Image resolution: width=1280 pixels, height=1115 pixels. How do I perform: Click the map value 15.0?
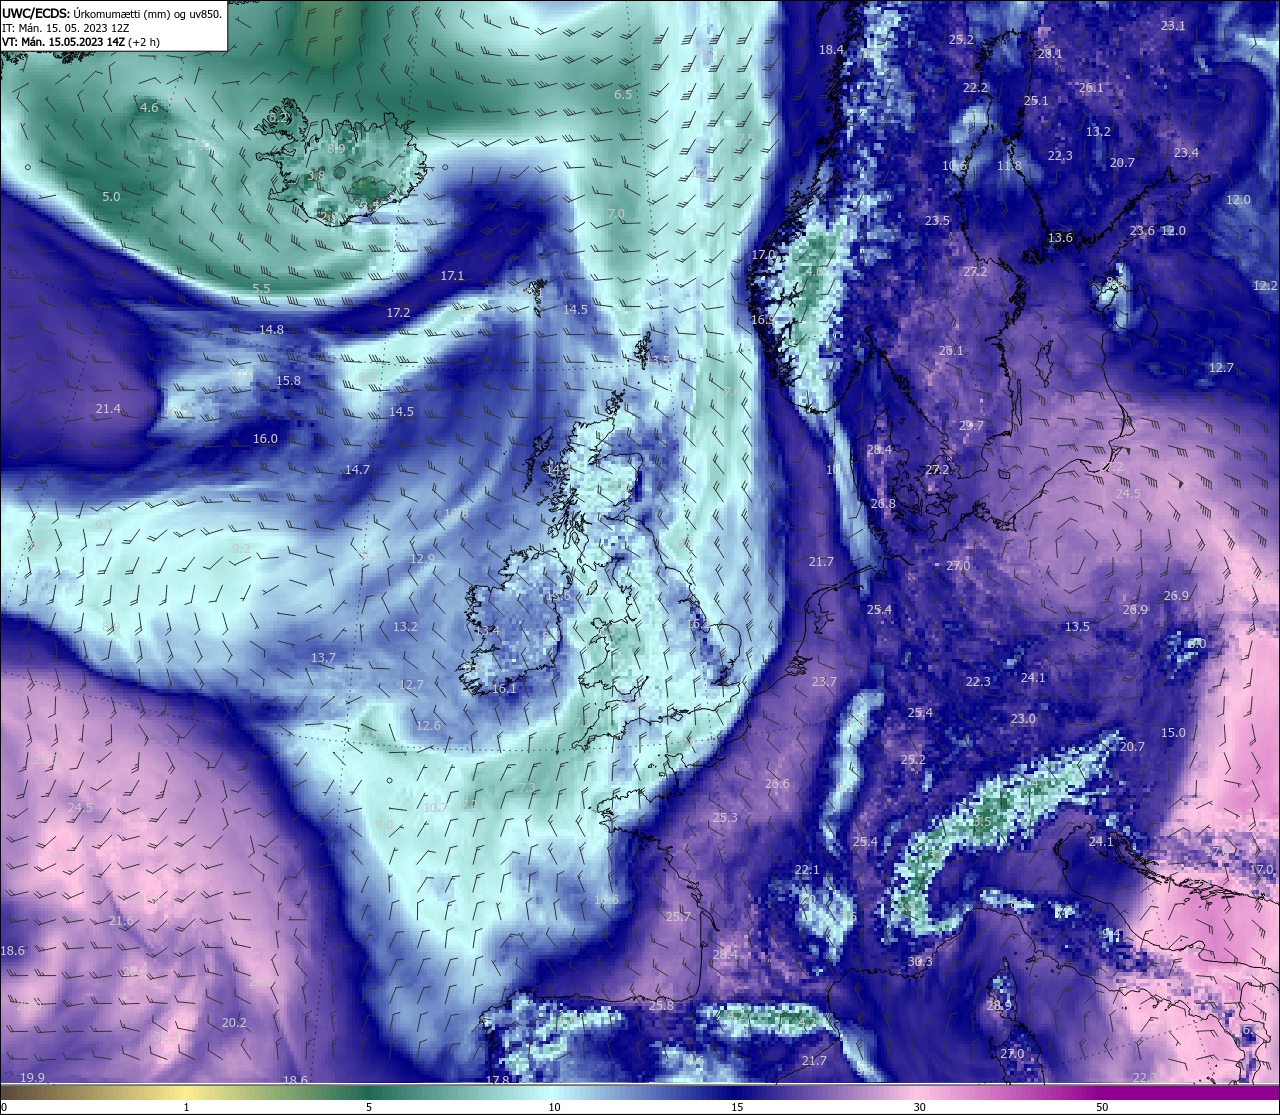click(1173, 733)
